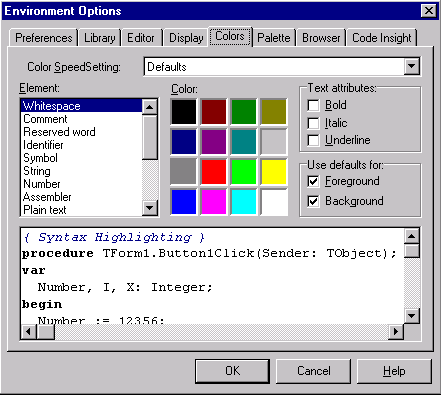This screenshot has height=395, width=441.
Task: Choose the navy blue color swatch
Action: pyautogui.click(x=183, y=142)
